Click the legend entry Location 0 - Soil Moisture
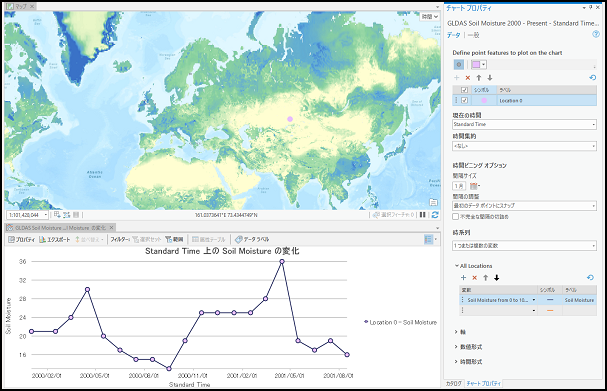This screenshot has width=607, height=391. point(401,322)
